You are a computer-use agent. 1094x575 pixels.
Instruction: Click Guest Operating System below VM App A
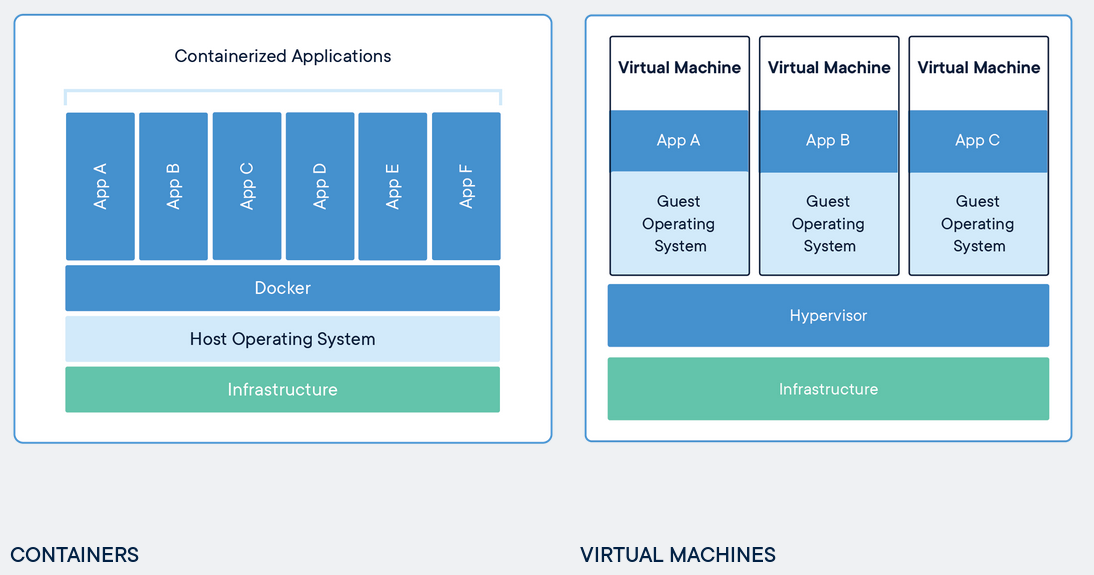click(x=679, y=224)
